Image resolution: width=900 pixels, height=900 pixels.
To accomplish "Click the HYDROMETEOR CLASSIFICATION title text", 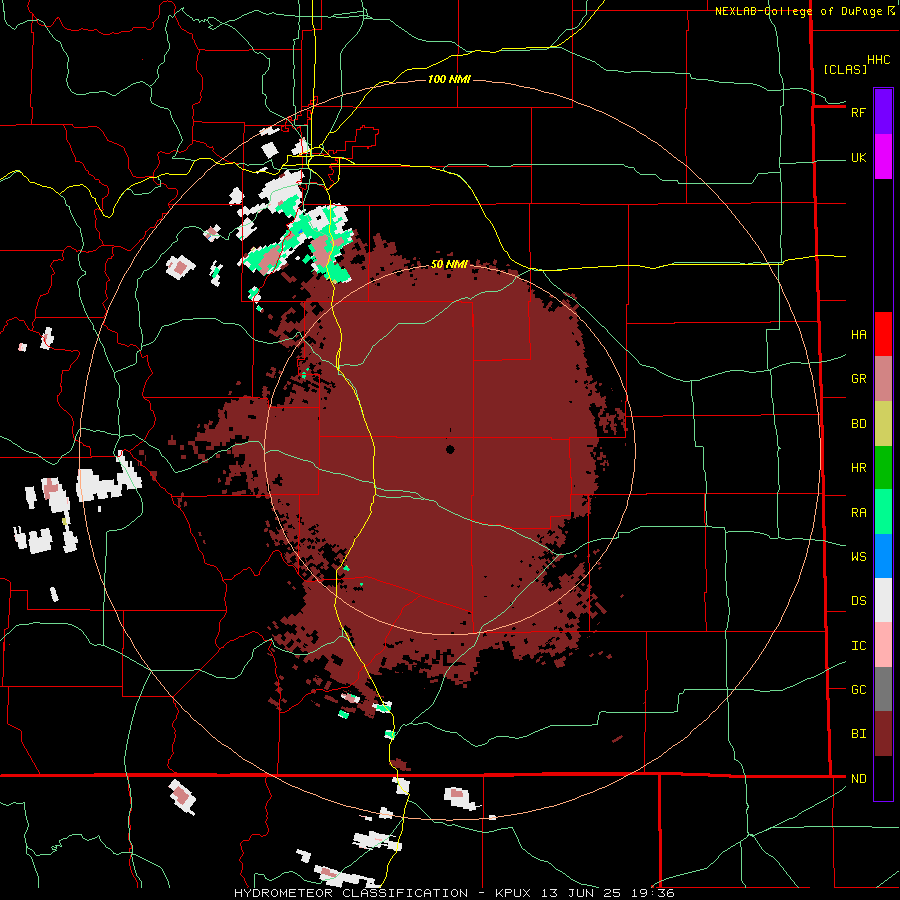I will 351,893.
